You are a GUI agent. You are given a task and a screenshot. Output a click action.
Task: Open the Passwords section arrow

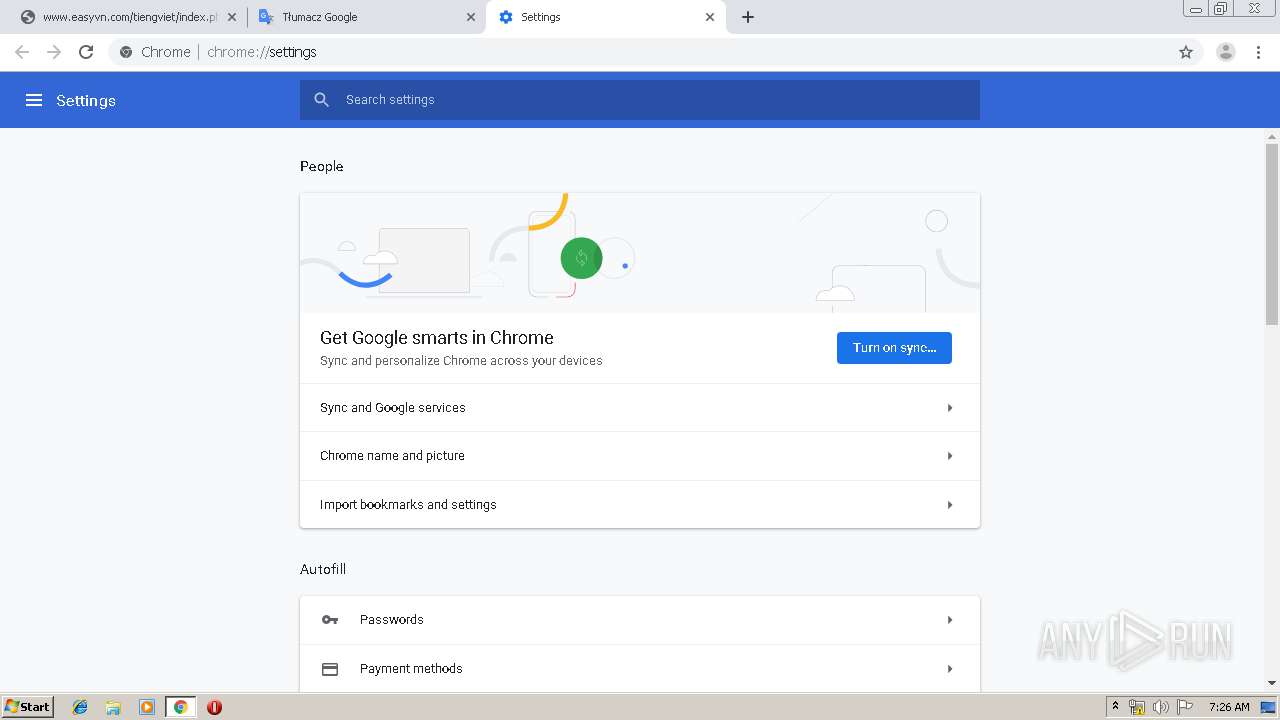[950, 620]
